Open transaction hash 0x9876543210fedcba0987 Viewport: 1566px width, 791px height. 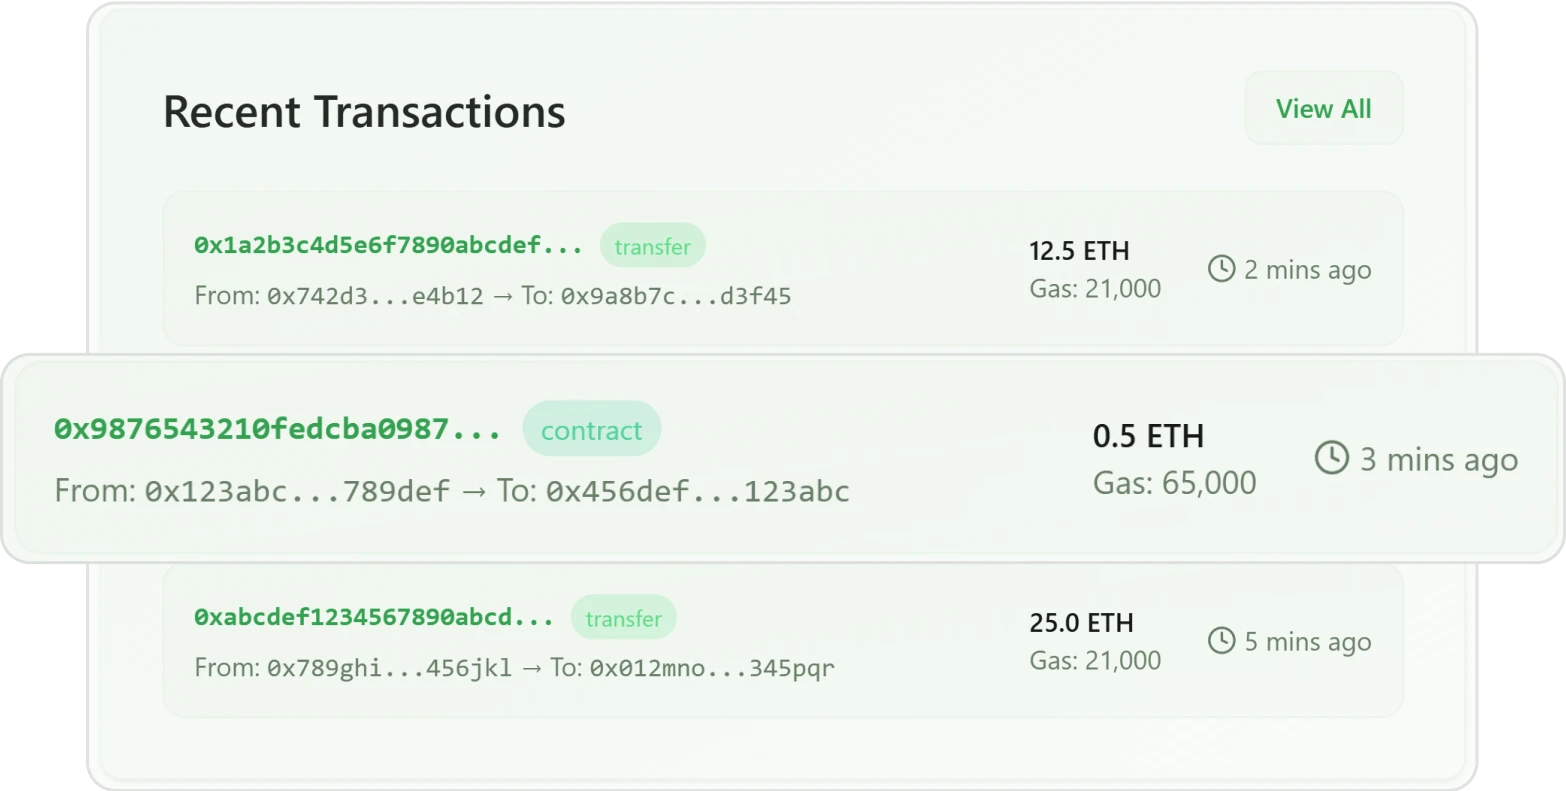(277, 430)
